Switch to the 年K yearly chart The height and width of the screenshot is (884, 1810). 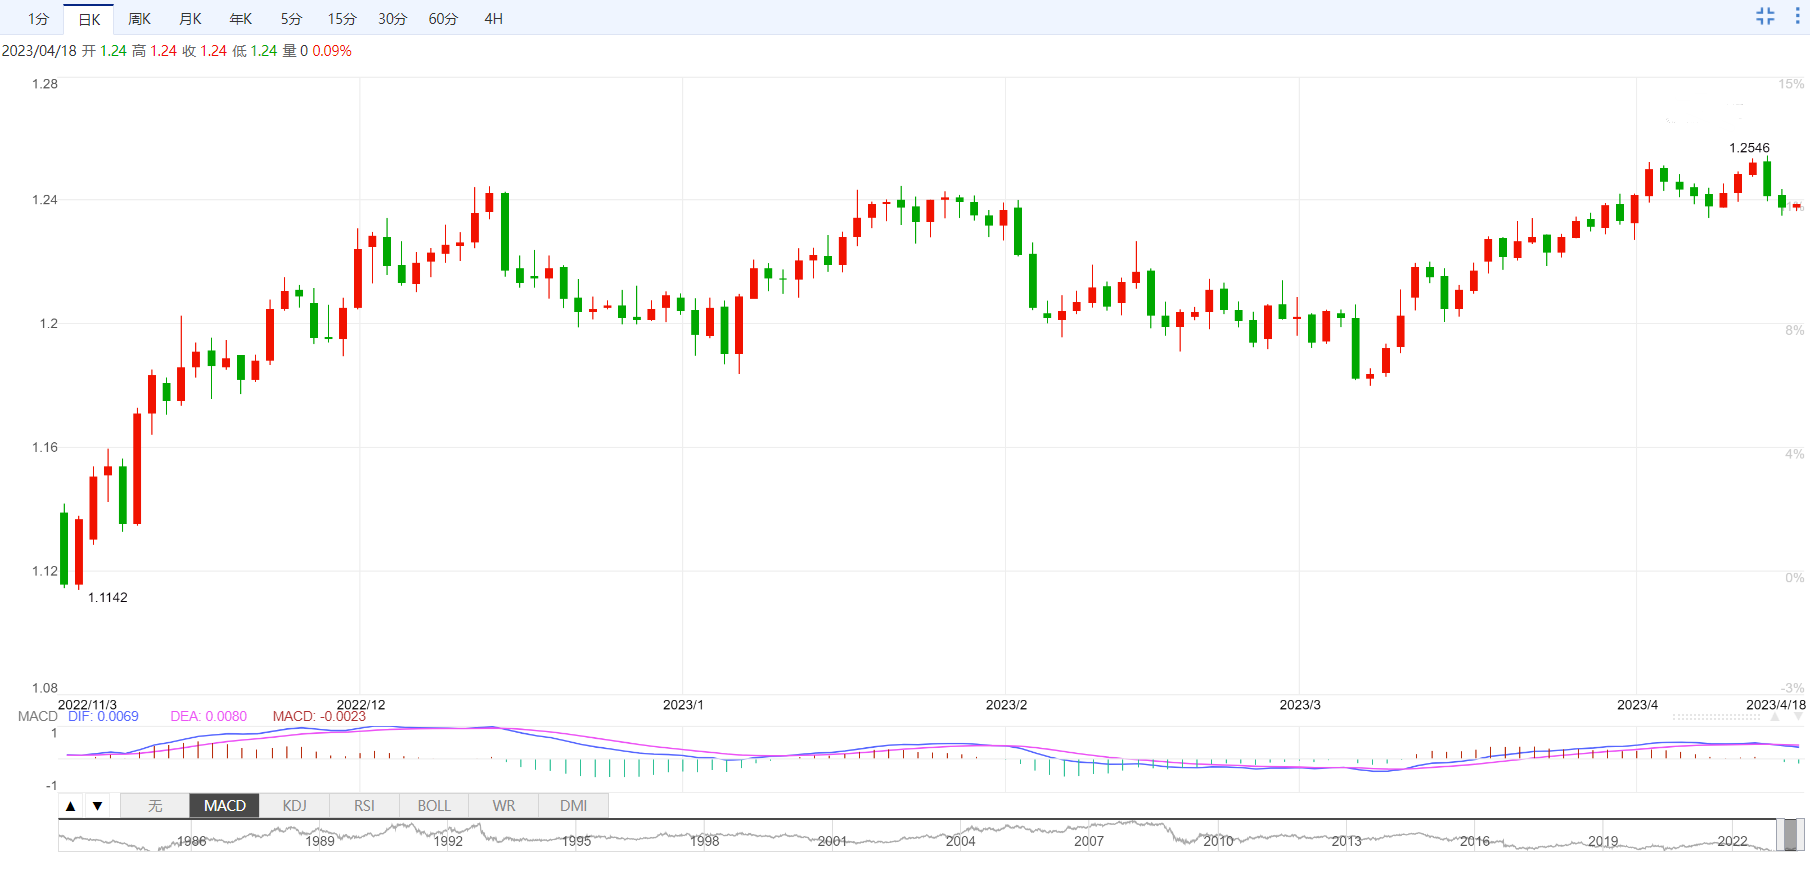click(x=241, y=19)
